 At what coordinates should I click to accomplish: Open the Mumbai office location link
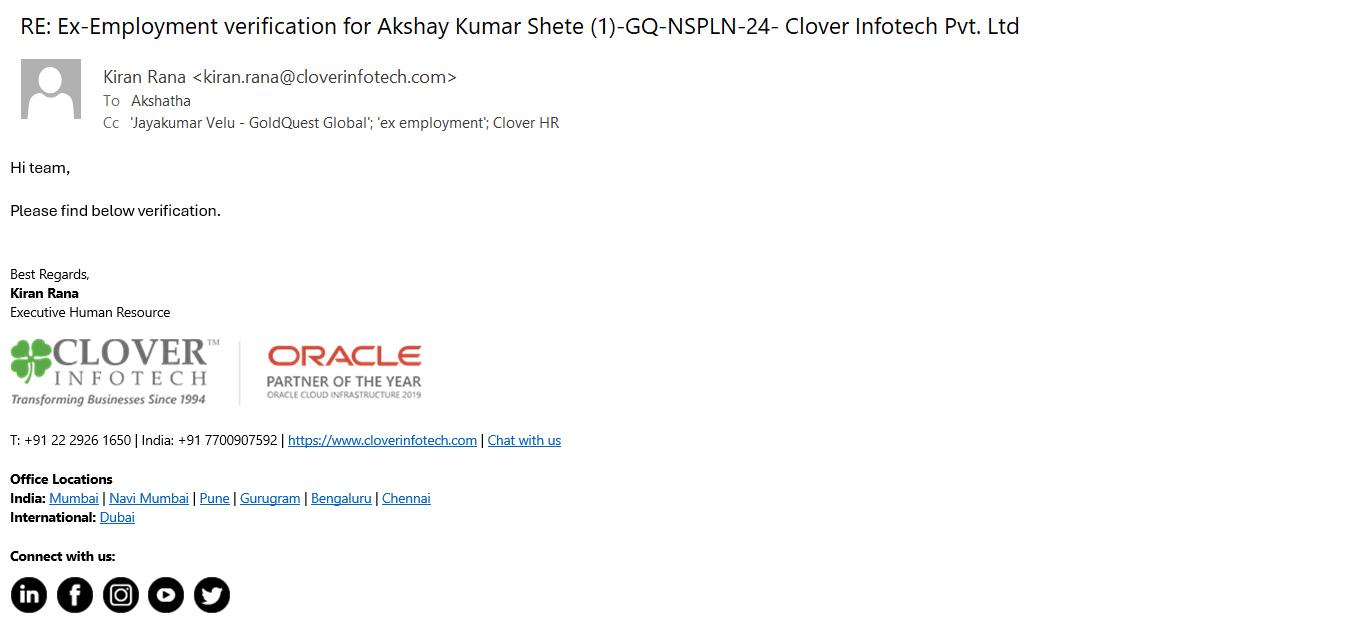click(x=74, y=499)
